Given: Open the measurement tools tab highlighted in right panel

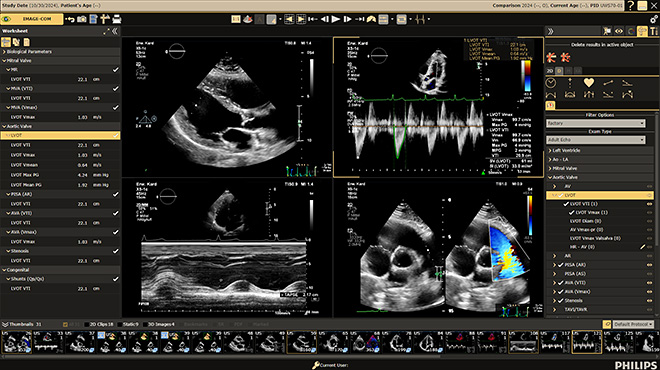Looking at the screenshot, I should [642, 31].
